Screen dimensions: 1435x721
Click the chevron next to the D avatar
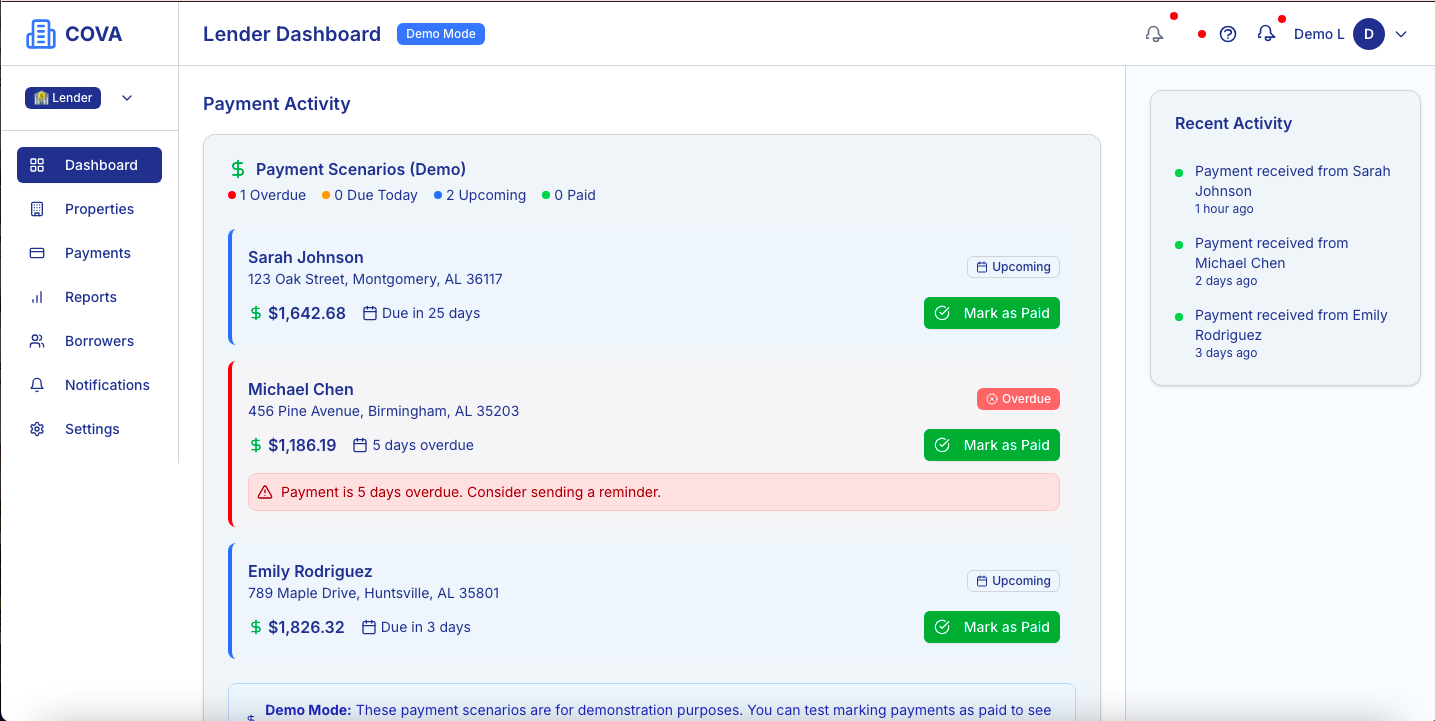(x=1401, y=33)
